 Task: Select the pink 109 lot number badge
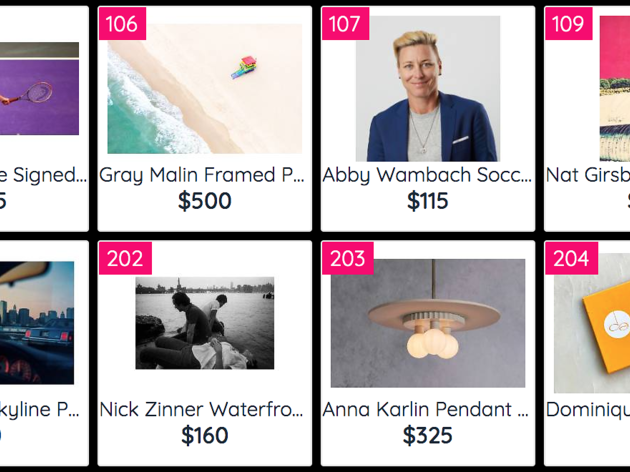pos(569,24)
